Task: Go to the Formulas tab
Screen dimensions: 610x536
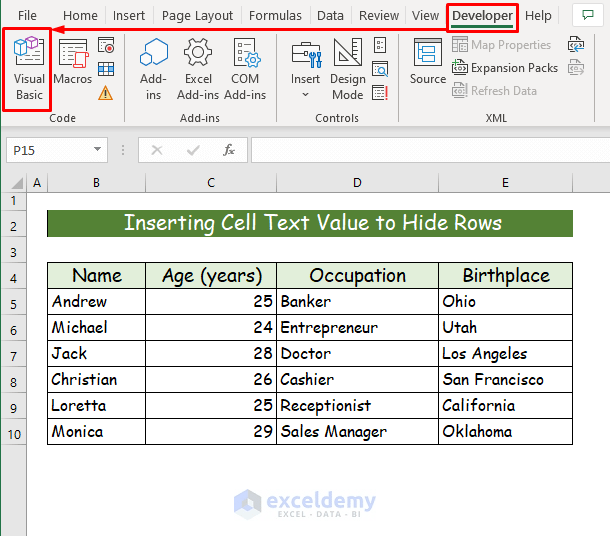Action: coord(275,16)
